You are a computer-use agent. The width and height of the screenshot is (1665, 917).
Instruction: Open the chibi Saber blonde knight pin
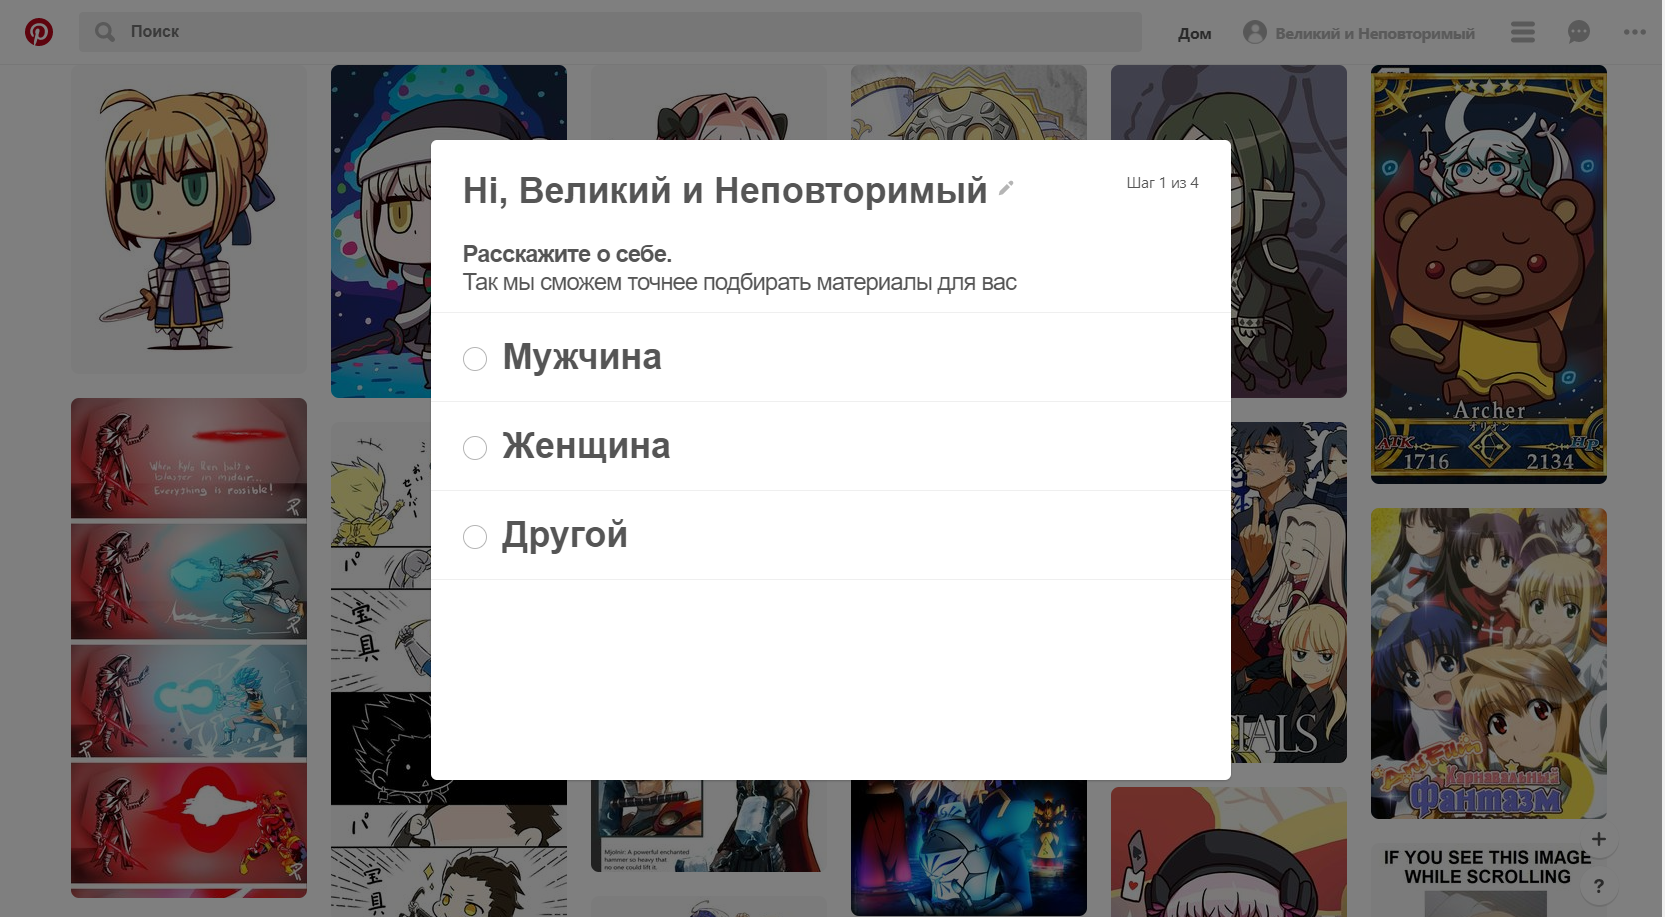(189, 219)
